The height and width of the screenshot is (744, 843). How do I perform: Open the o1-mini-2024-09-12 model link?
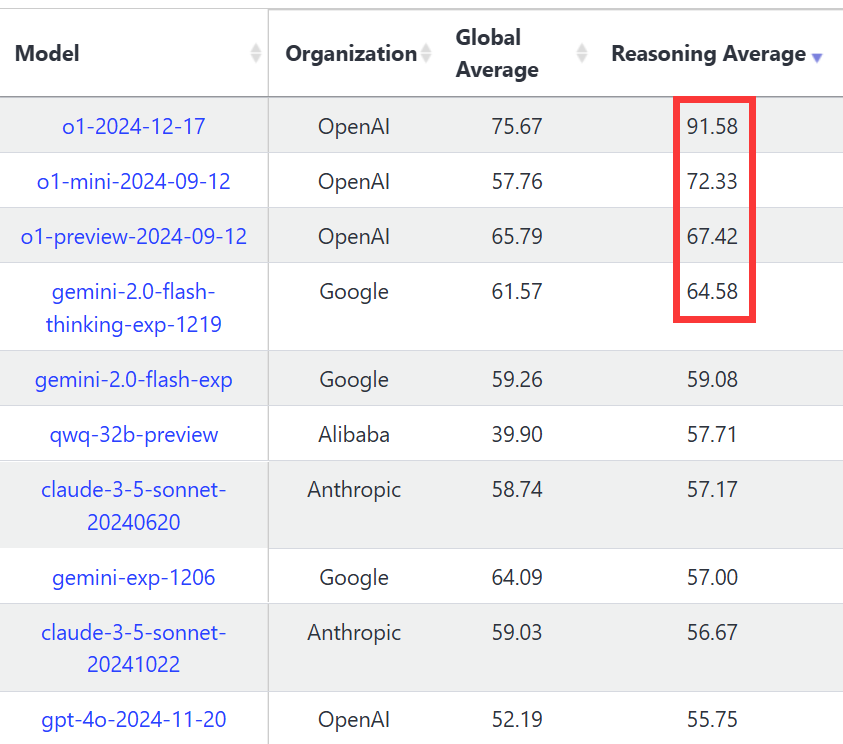pyautogui.click(x=134, y=181)
